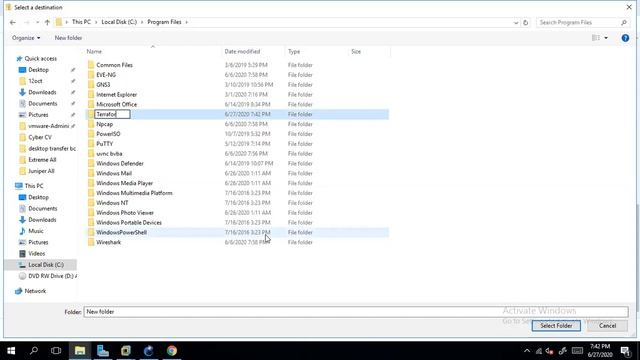Select Local Disk (C:) in the breadcrumb

(119, 22)
